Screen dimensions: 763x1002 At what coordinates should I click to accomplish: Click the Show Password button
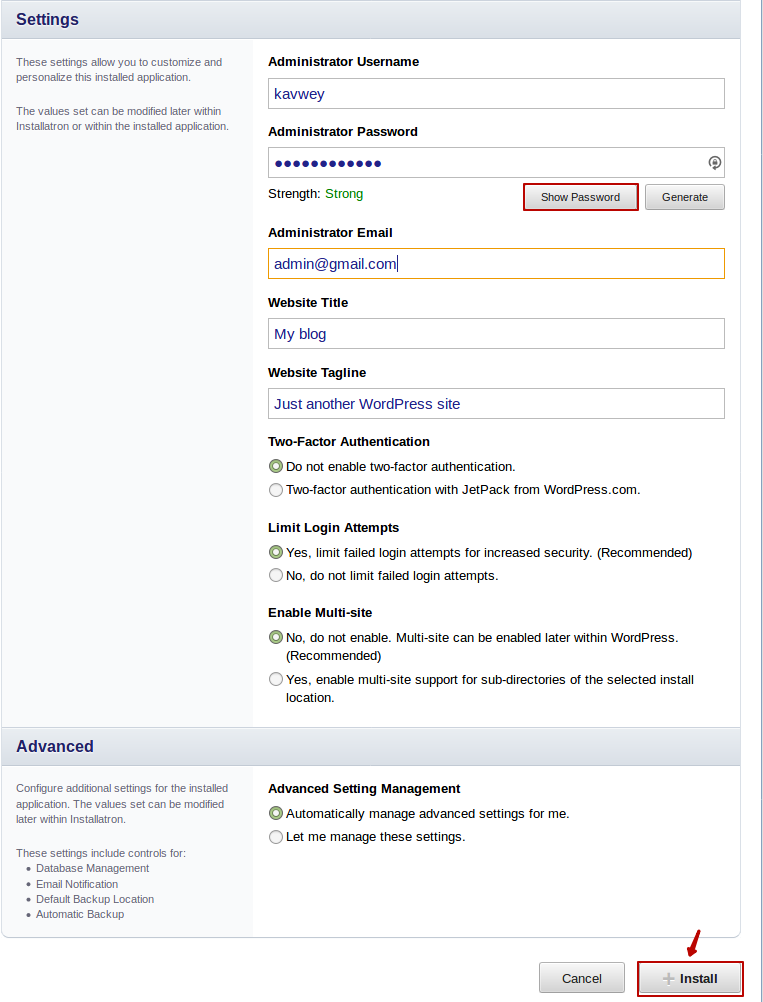(x=581, y=197)
